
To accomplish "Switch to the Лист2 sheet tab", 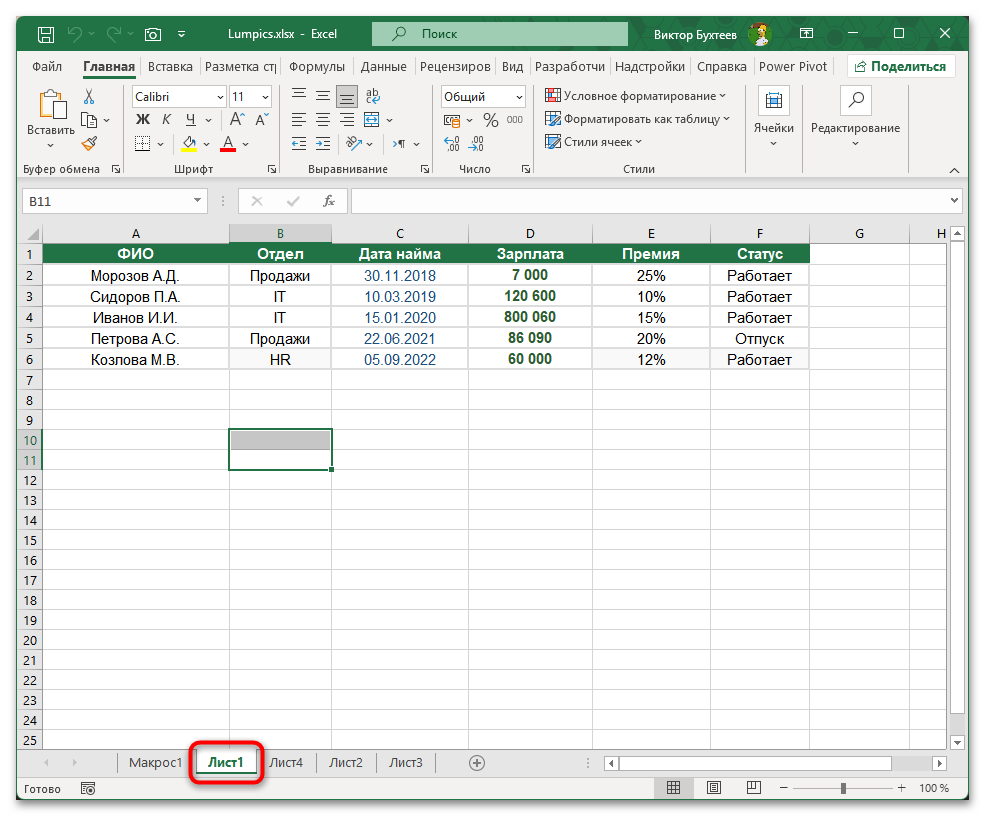I will (345, 761).
